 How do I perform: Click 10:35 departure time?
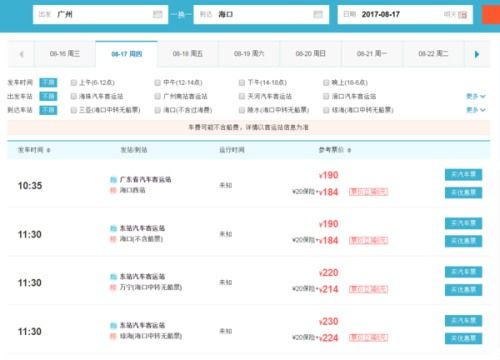30,186
